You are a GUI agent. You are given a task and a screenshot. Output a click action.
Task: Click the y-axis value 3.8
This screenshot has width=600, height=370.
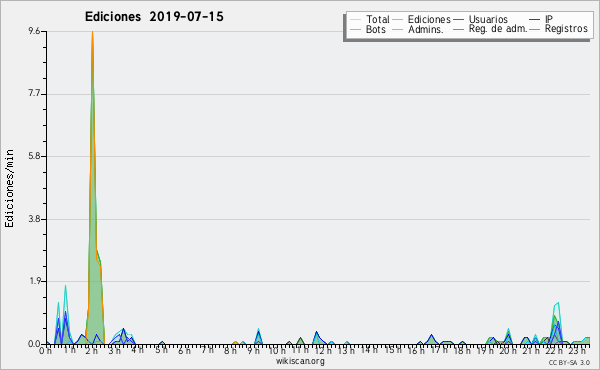(34, 219)
